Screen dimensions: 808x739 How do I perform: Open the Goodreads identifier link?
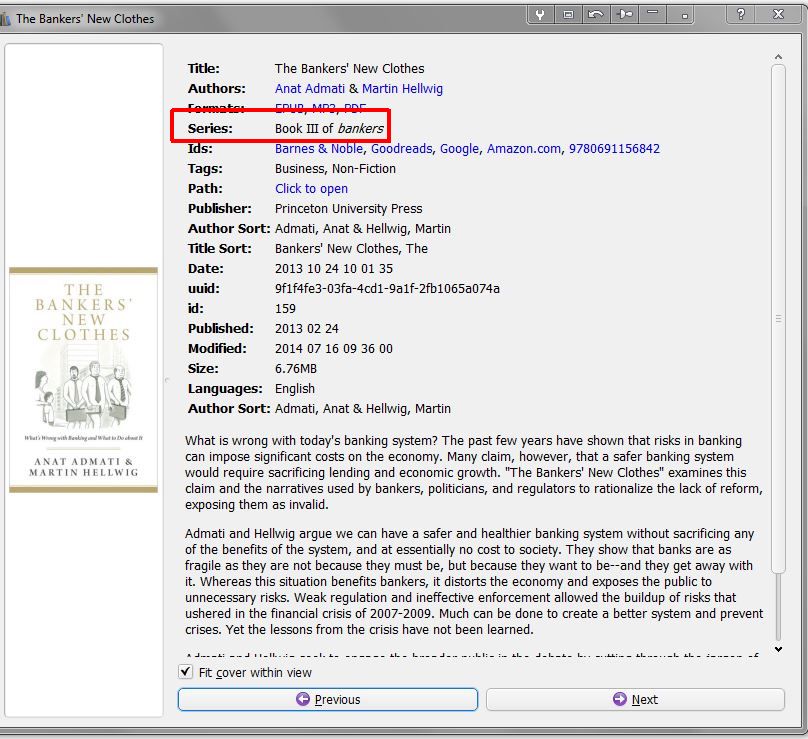(x=401, y=148)
